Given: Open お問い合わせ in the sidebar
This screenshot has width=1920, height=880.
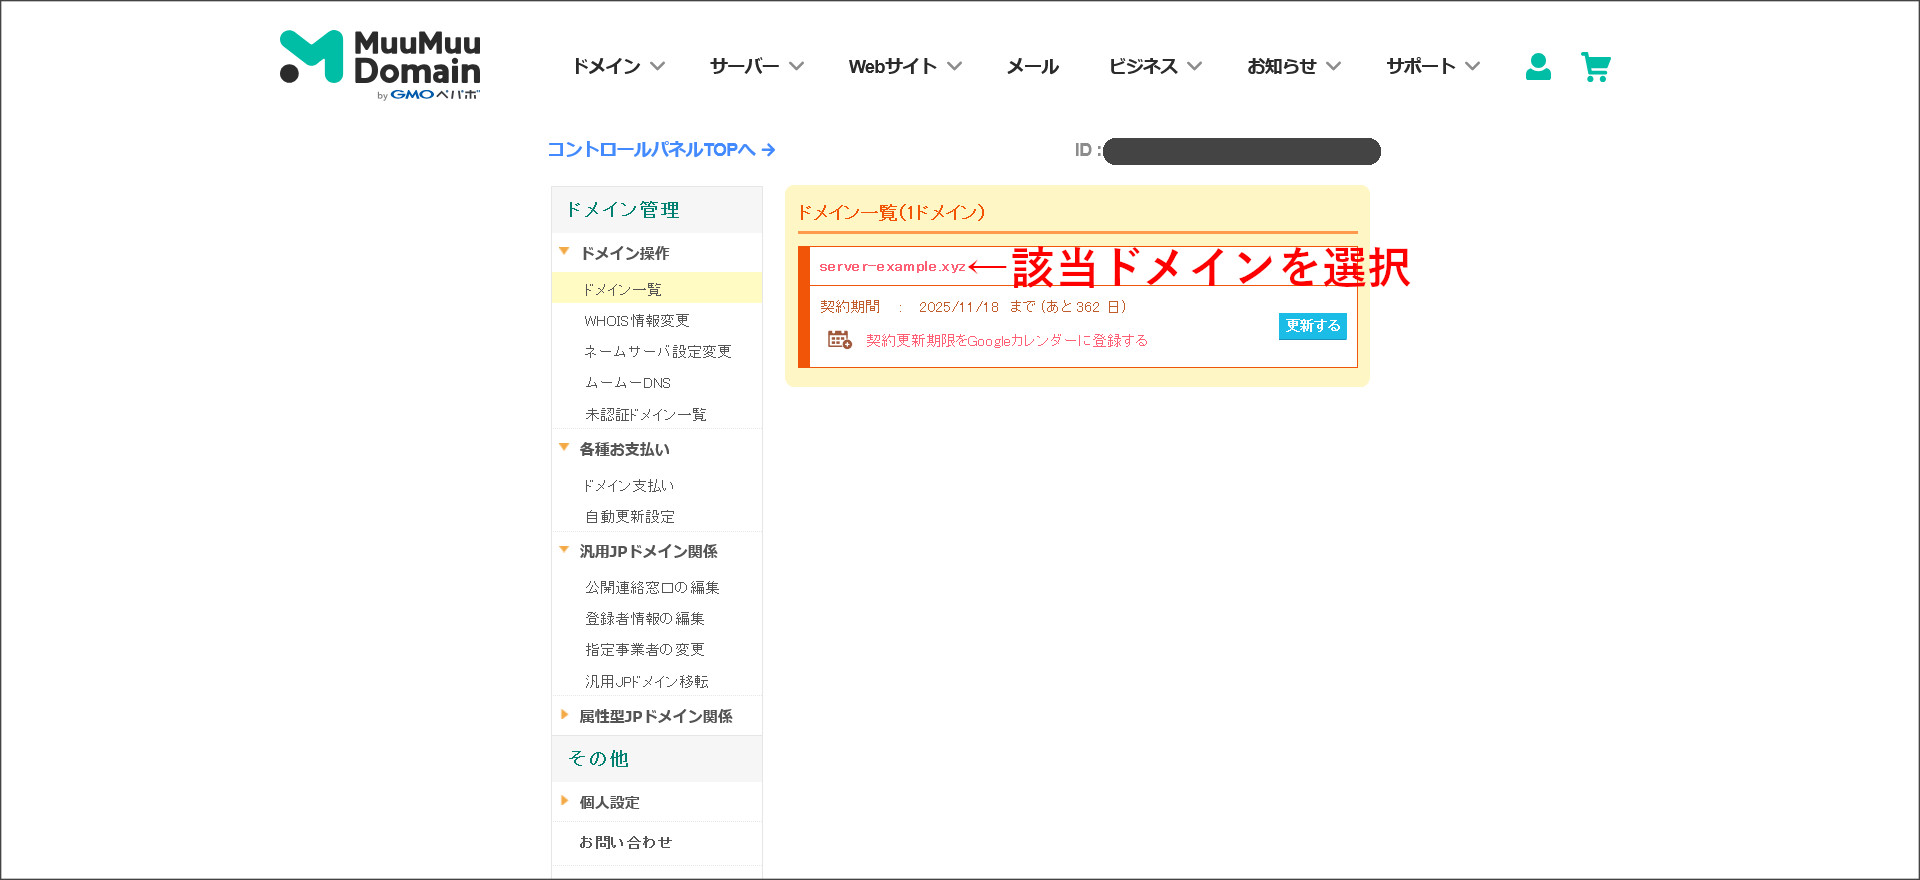Looking at the screenshot, I should tap(625, 842).
